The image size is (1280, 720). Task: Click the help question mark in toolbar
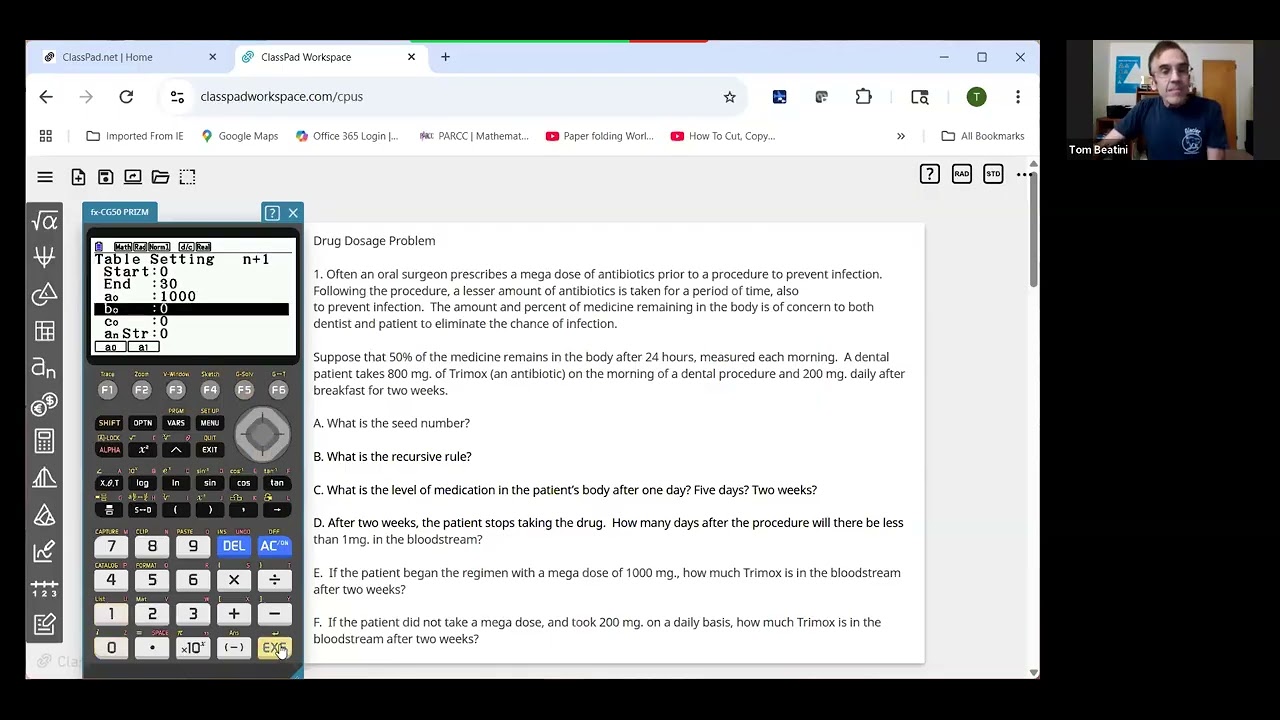pos(930,175)
